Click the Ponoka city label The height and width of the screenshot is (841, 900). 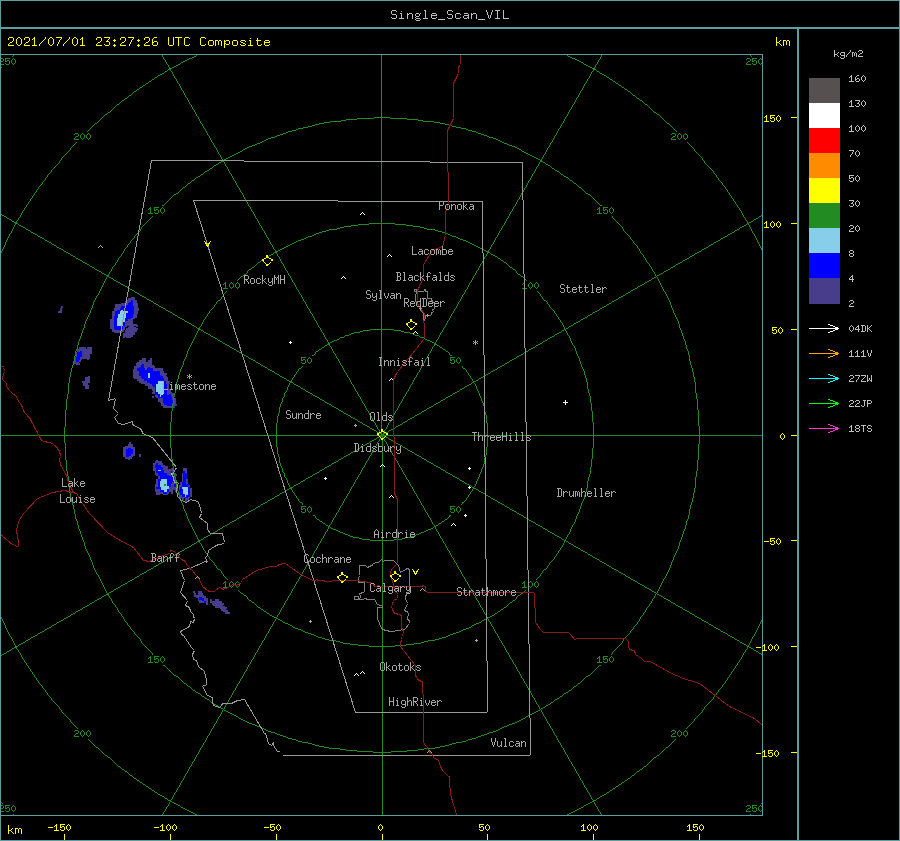point(456,206)
